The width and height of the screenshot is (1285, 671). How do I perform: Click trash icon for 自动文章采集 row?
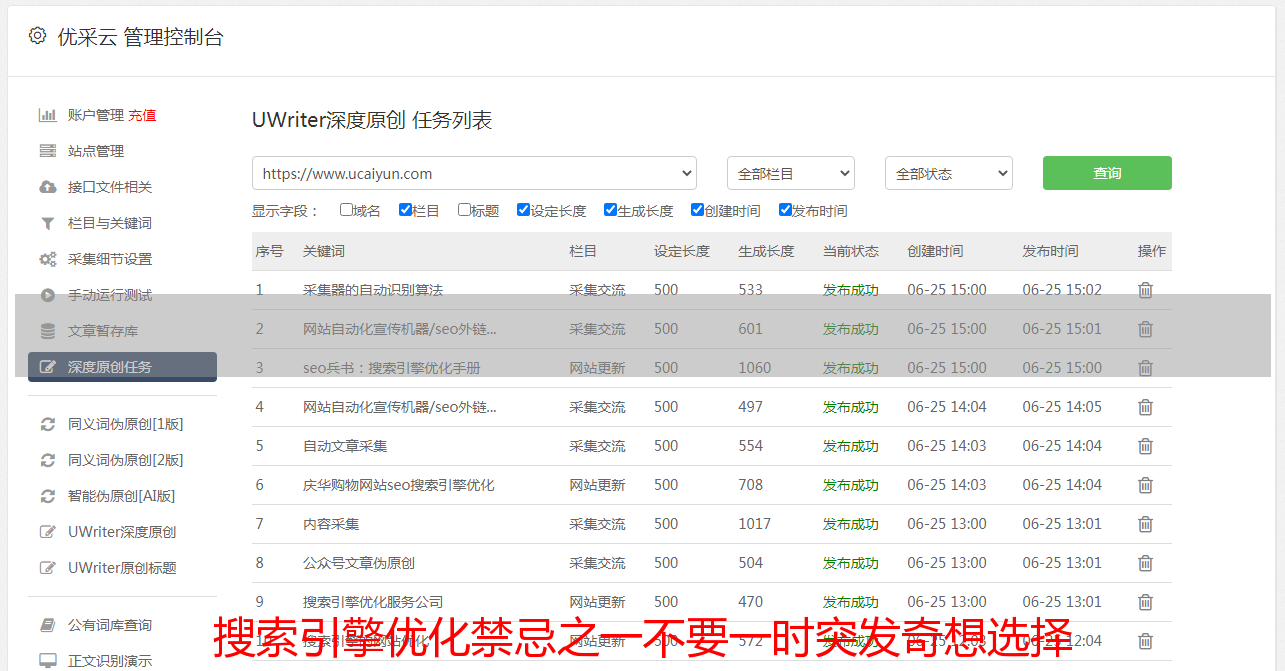(1145, 446)
